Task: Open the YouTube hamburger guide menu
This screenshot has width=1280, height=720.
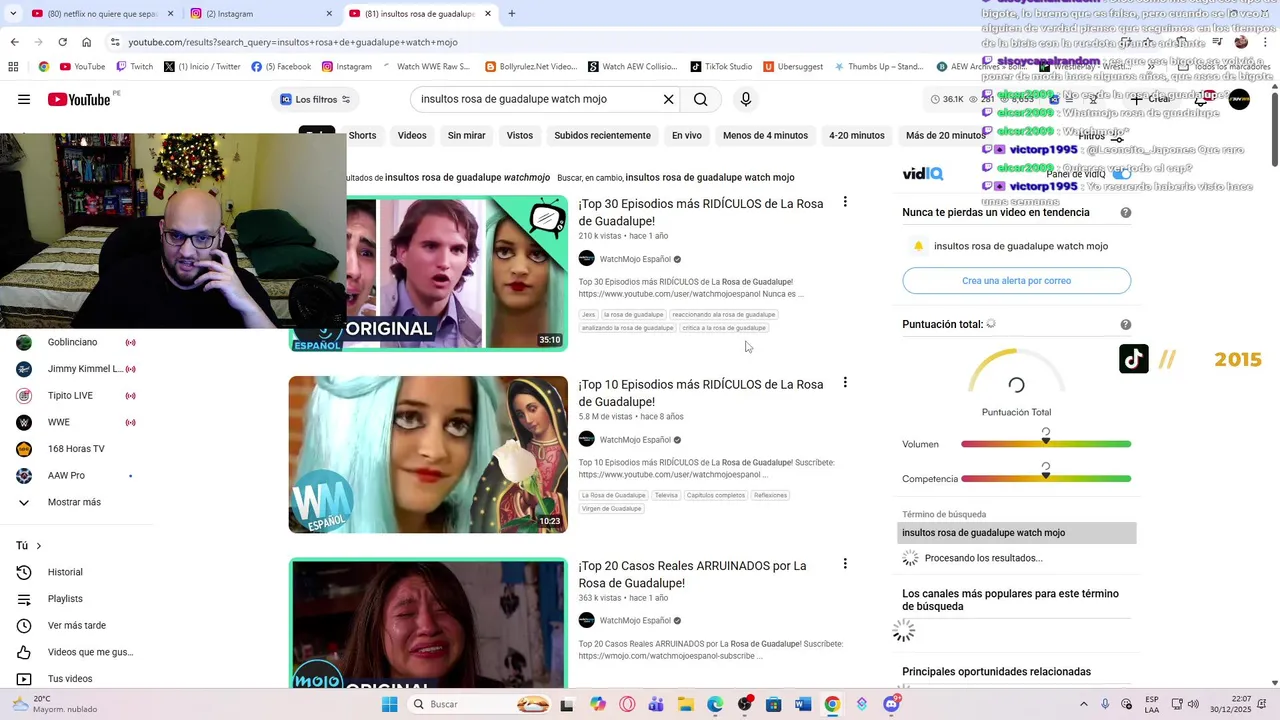Action: point(24,99)
